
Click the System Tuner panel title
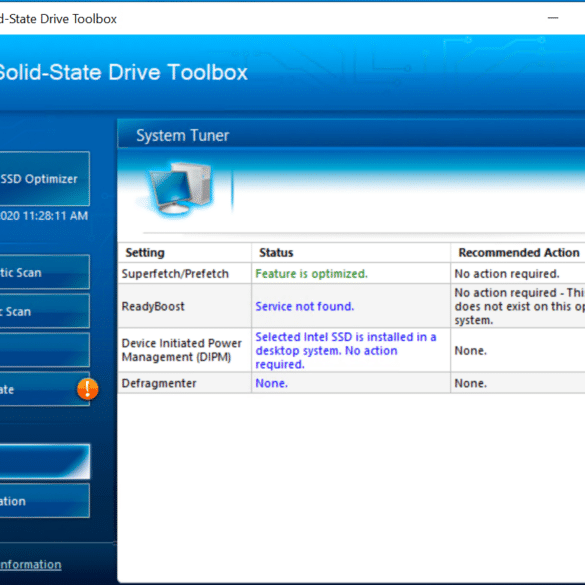(x=182, y=135)
